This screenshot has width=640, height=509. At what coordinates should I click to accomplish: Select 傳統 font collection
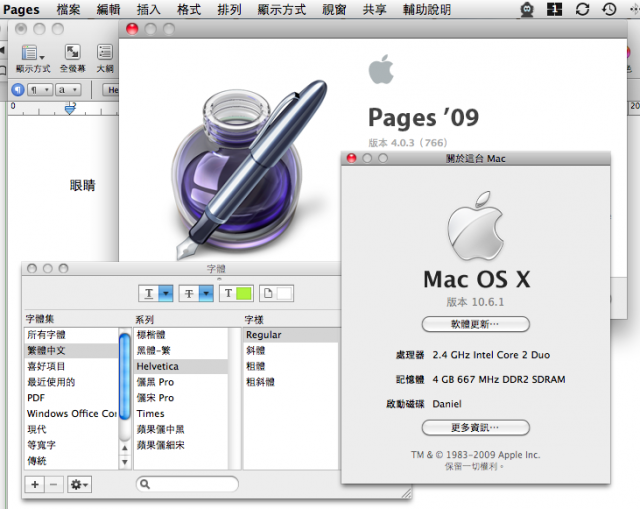72,461
